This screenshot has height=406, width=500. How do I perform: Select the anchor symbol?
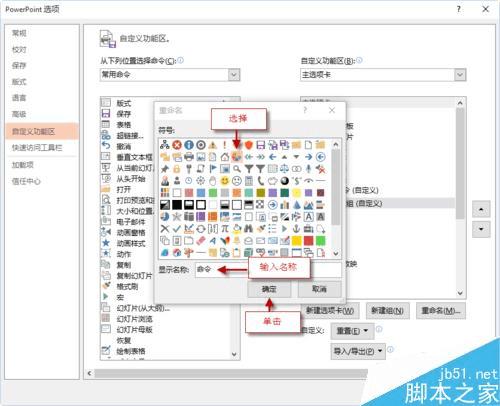pyautogui.click(x=296, y=229)
